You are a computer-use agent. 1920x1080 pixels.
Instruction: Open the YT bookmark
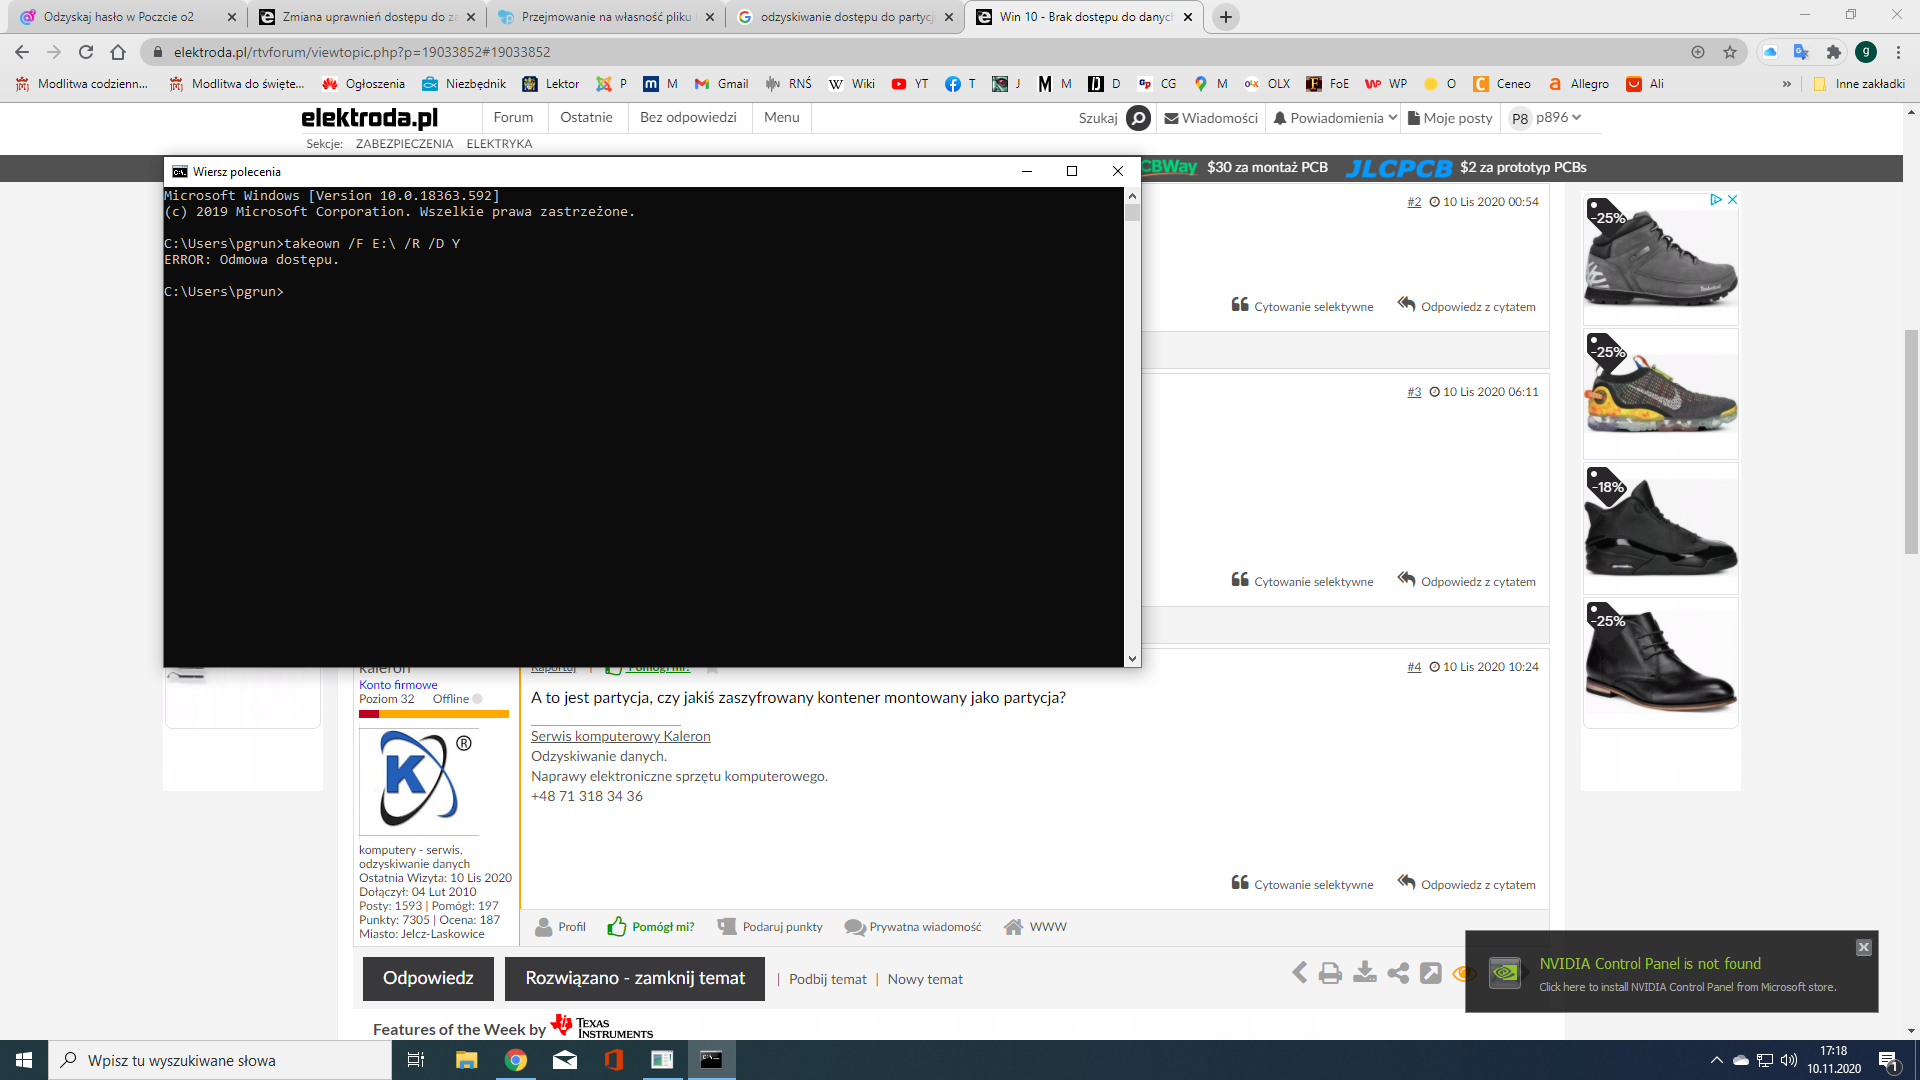(910, 84)
